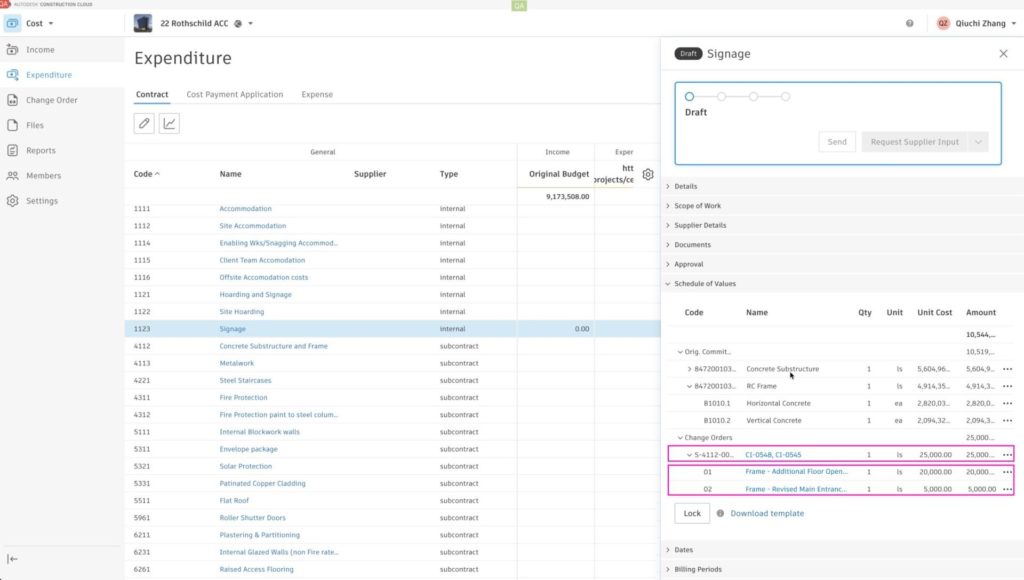This screenshot has height=580, width=1024.
Task: Click Request Supplier Input button
Action: [x=914, y=142]
